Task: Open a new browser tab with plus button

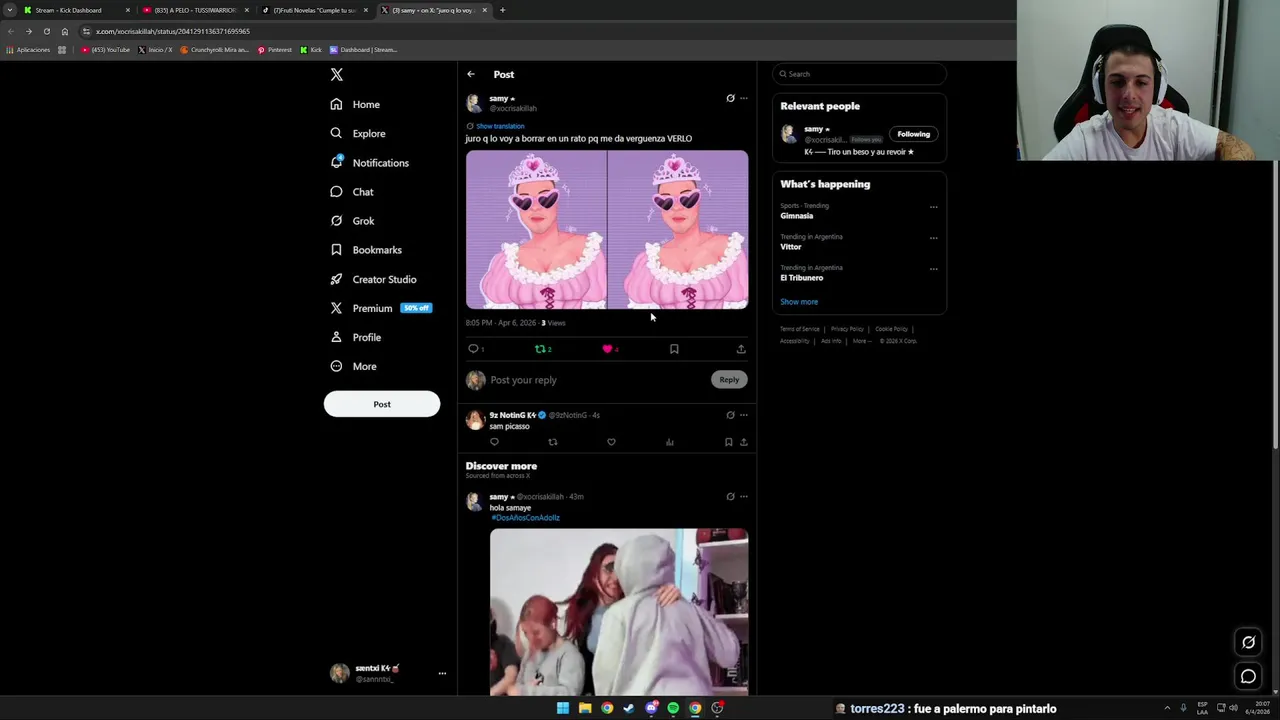Action: point(502,10)
